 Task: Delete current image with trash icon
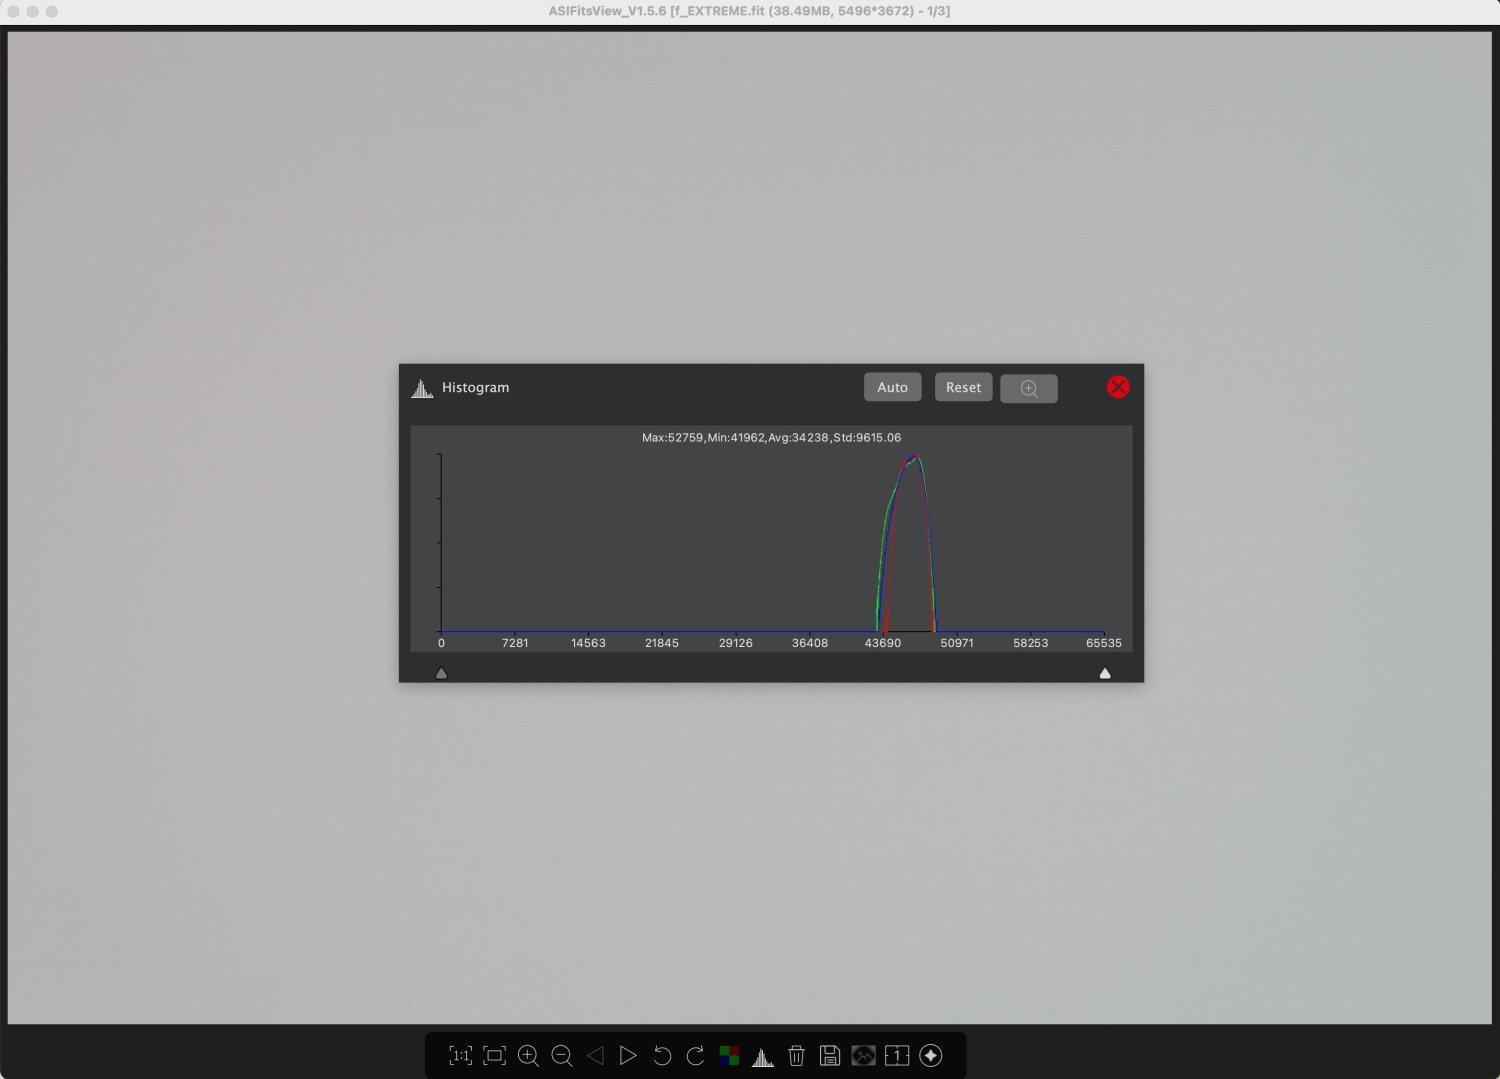coord(796,1056)
